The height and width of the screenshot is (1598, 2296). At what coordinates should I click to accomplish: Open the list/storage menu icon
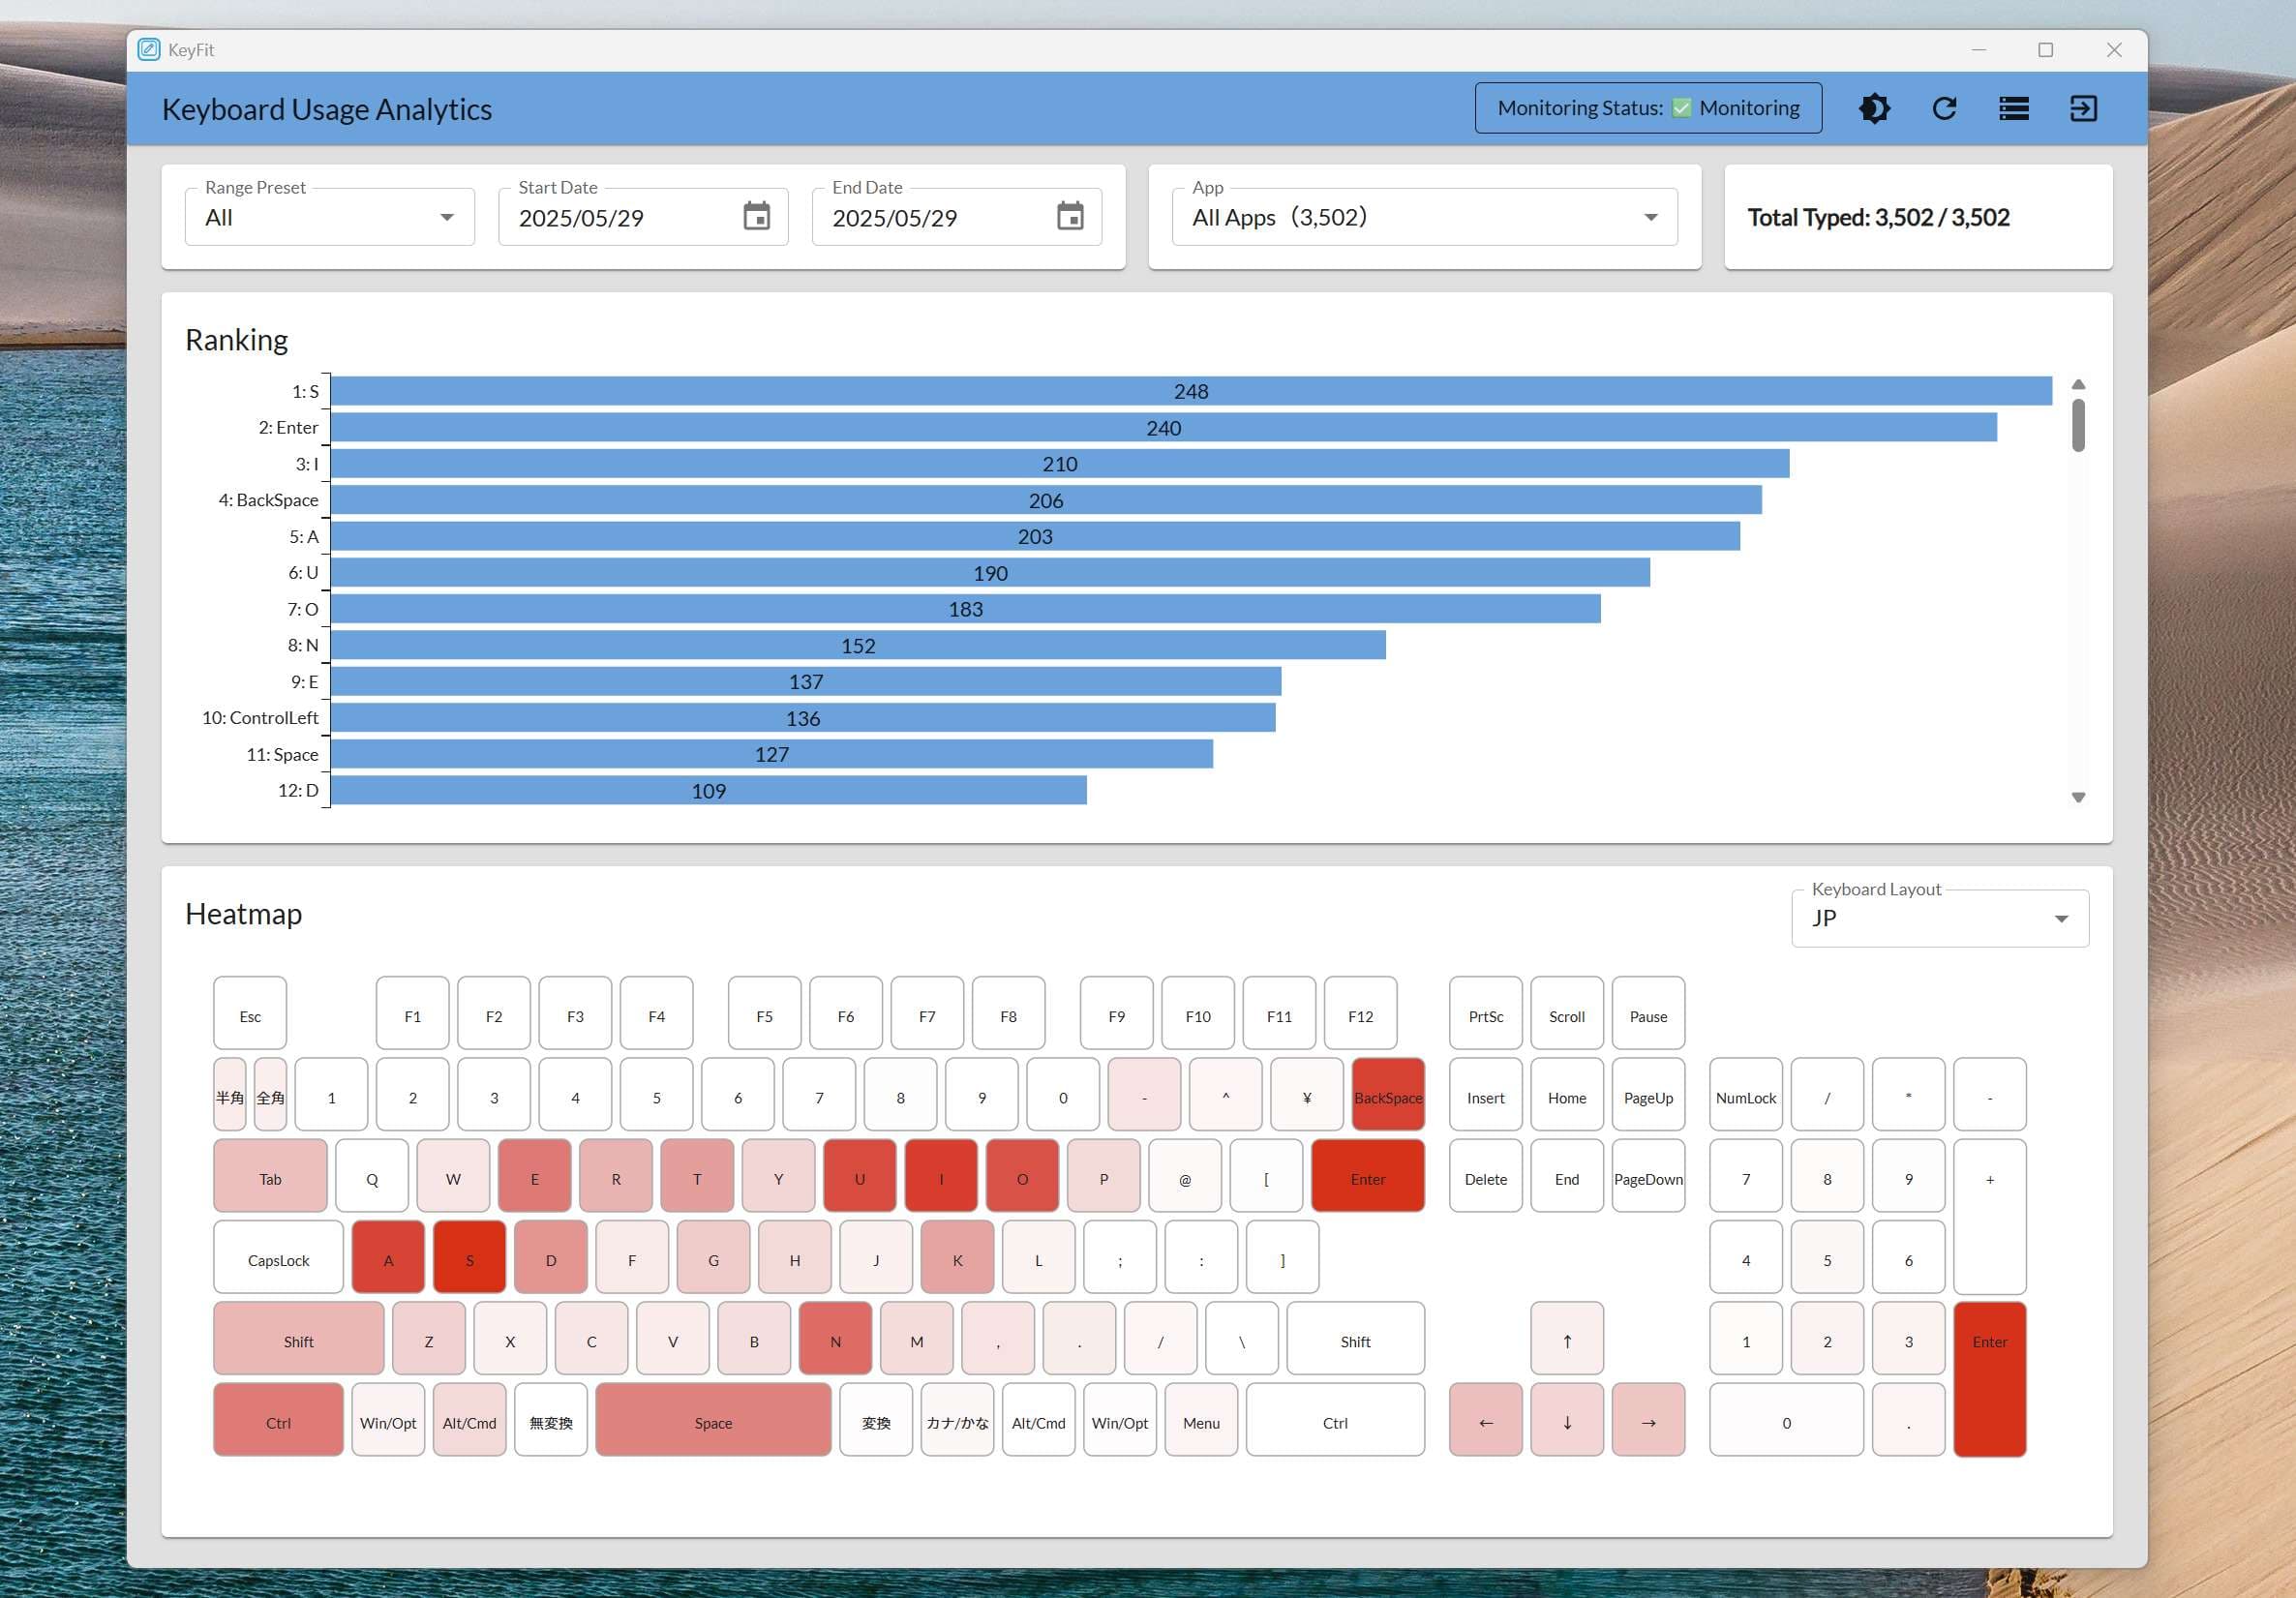pos(2013,108)
